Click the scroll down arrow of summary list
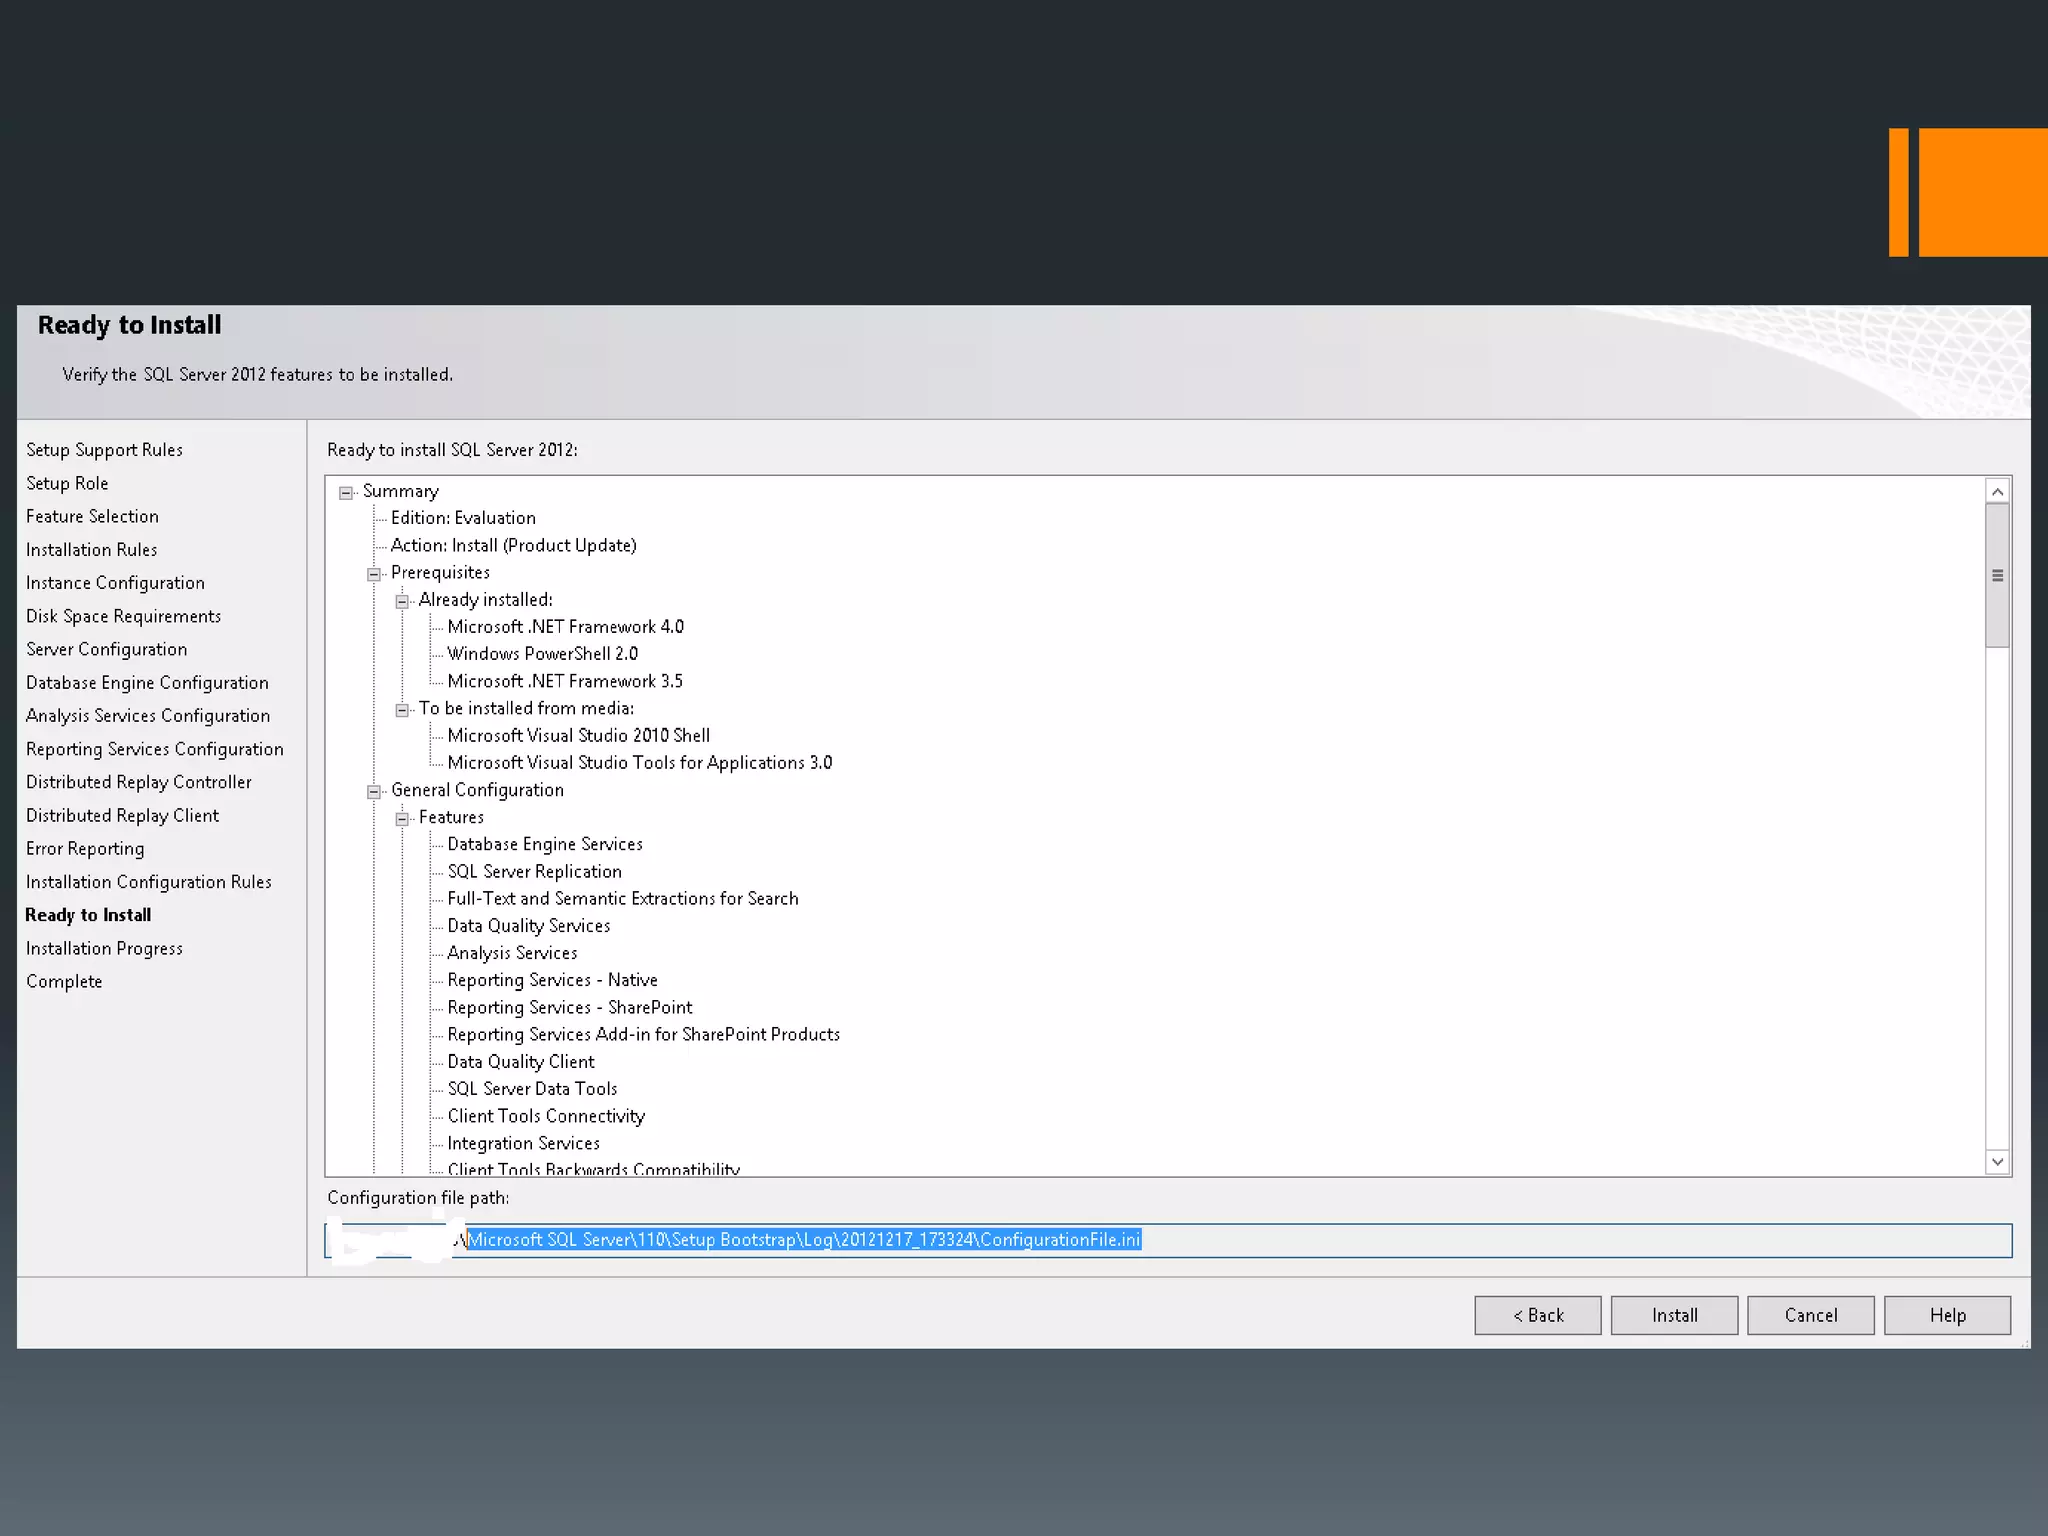The height and width of the screenshot is (1536, 2048). tap(1997, 1162)
